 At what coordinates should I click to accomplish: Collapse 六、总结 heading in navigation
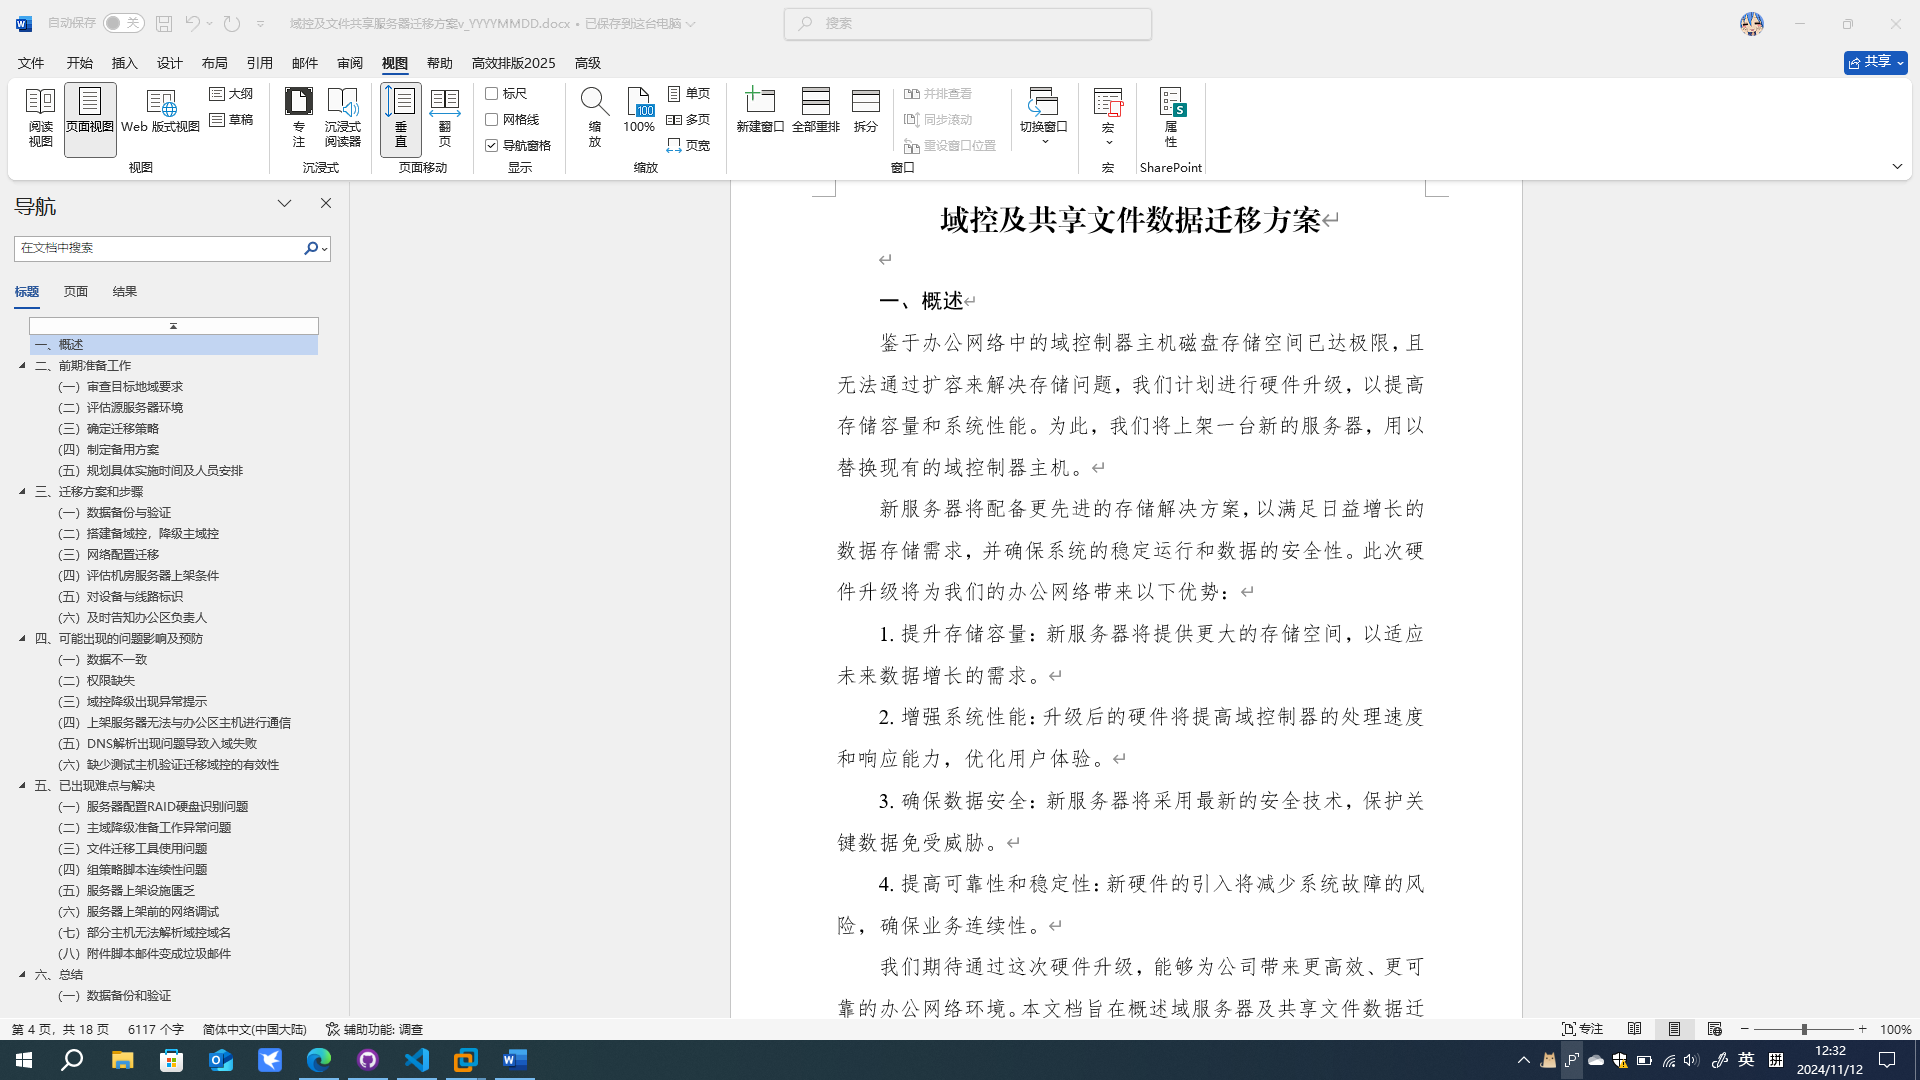tap(22, 974)
